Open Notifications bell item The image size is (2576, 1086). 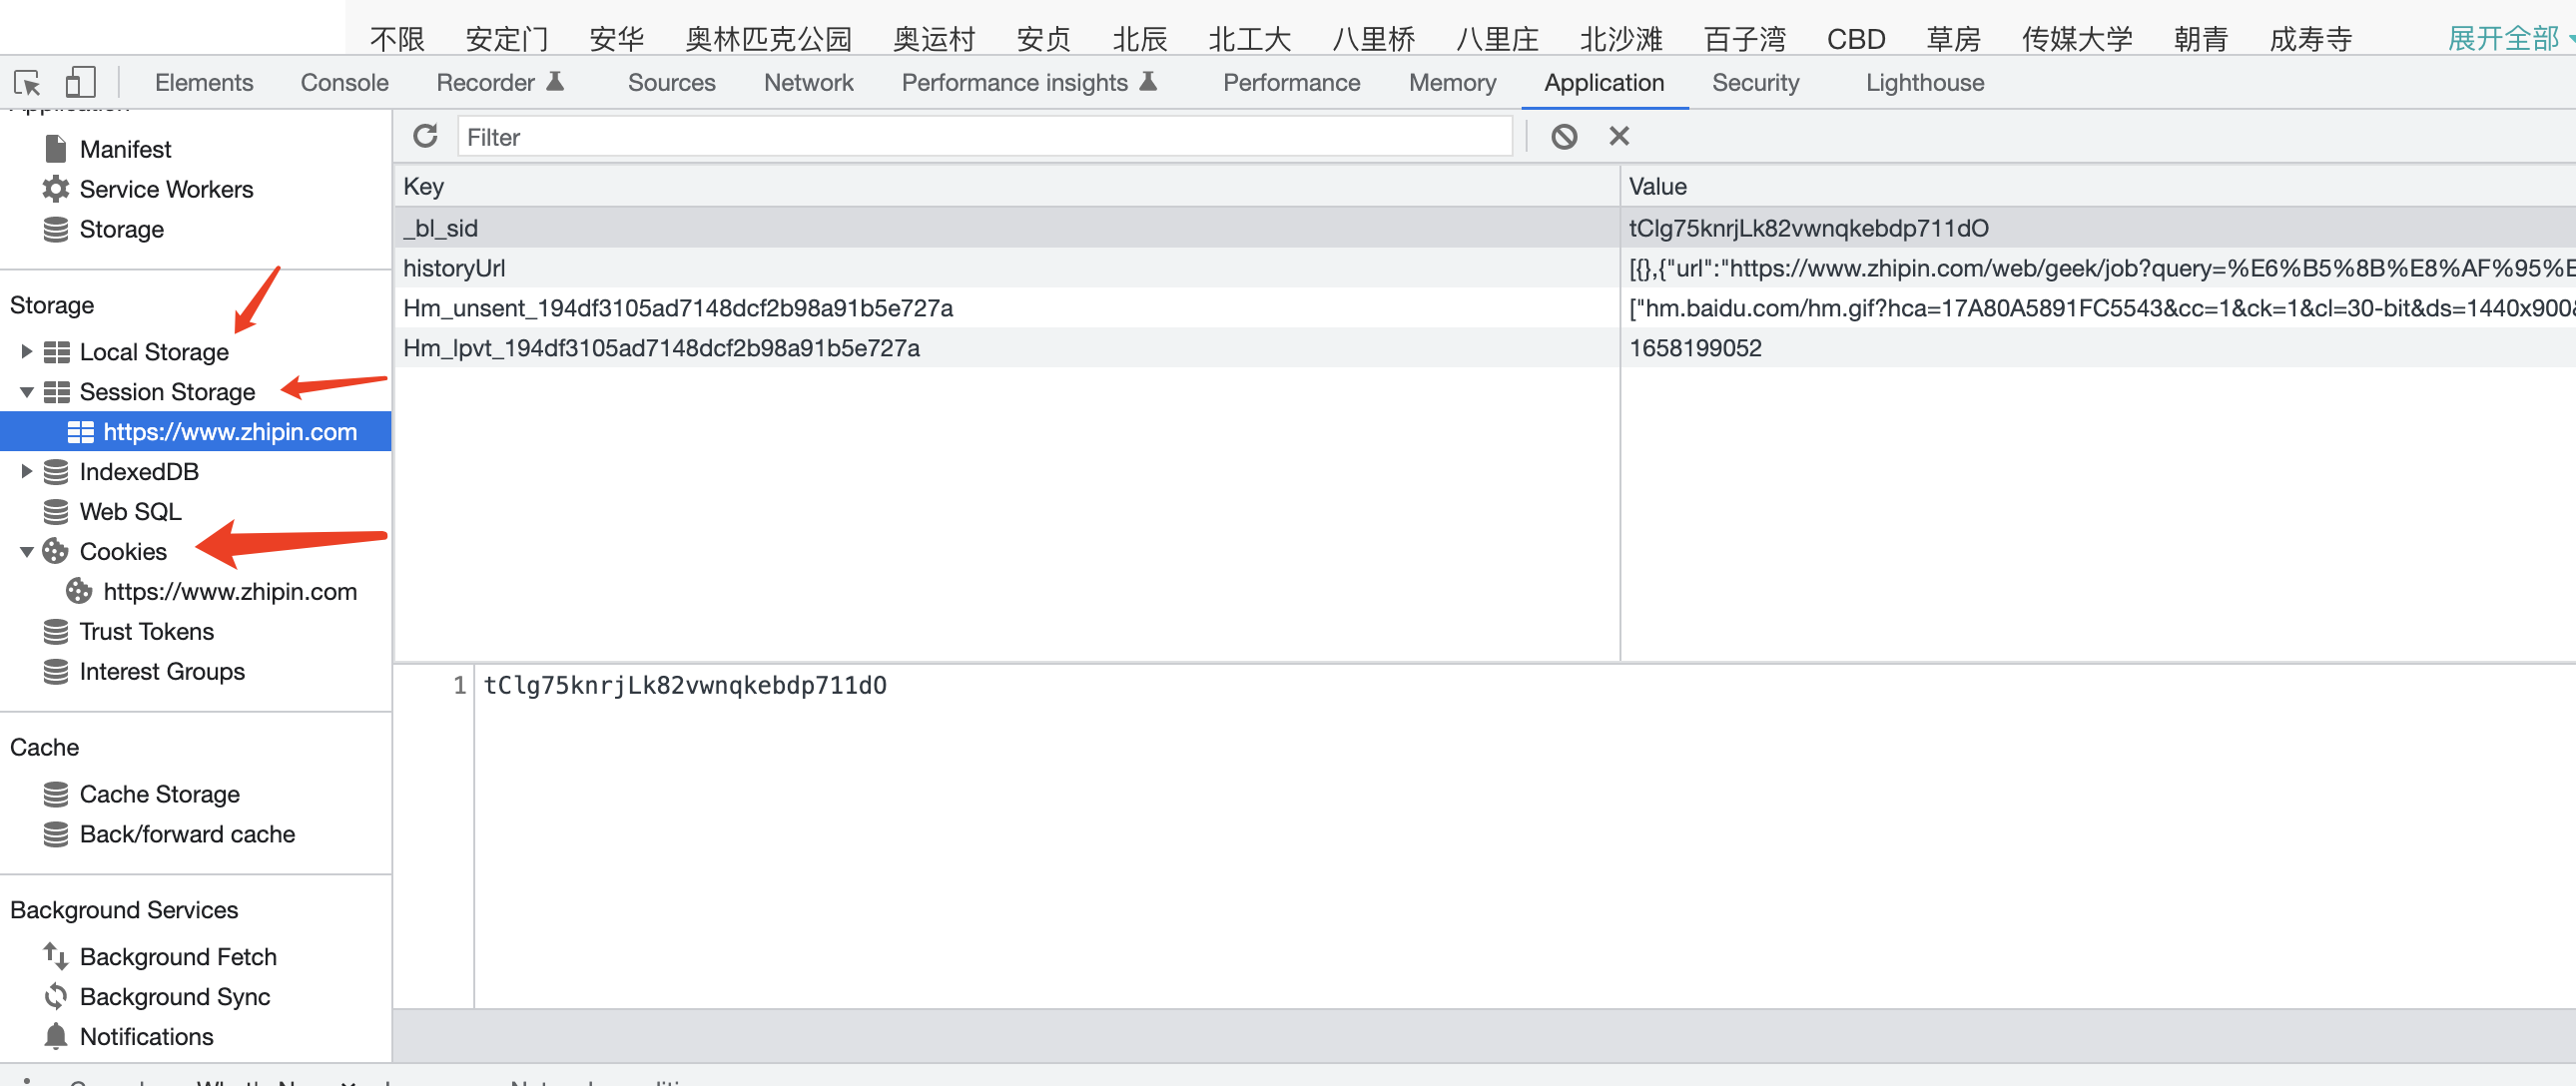(146, 1036)
